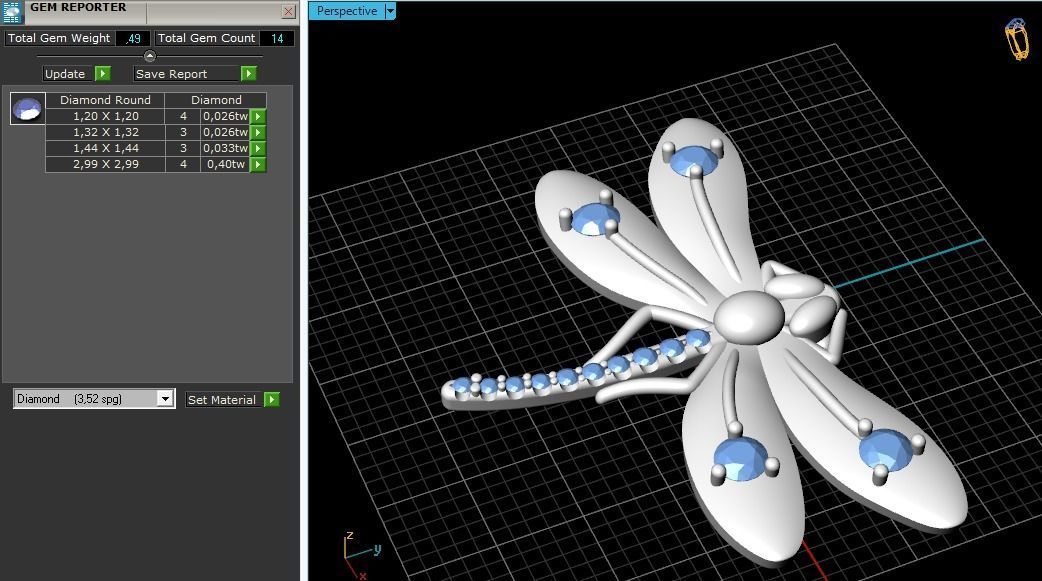Viewport: 1042px width, 581px height.
Task: Click the Save Report button
Action: coord(186,74)
